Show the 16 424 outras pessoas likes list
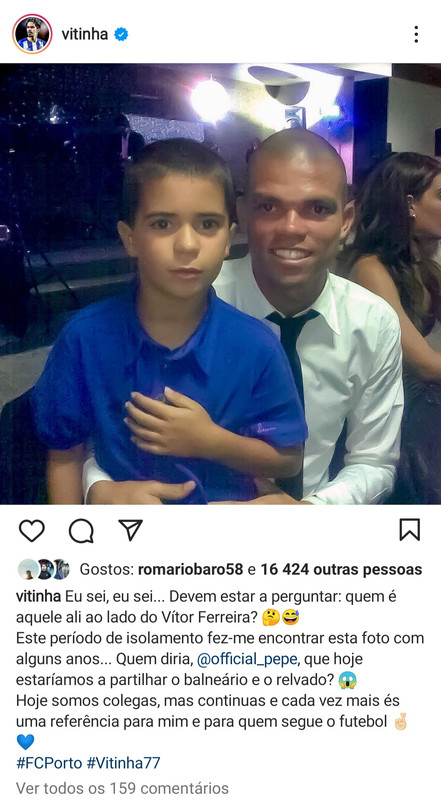This screenshot has width=441, height=800. [341, 569]
